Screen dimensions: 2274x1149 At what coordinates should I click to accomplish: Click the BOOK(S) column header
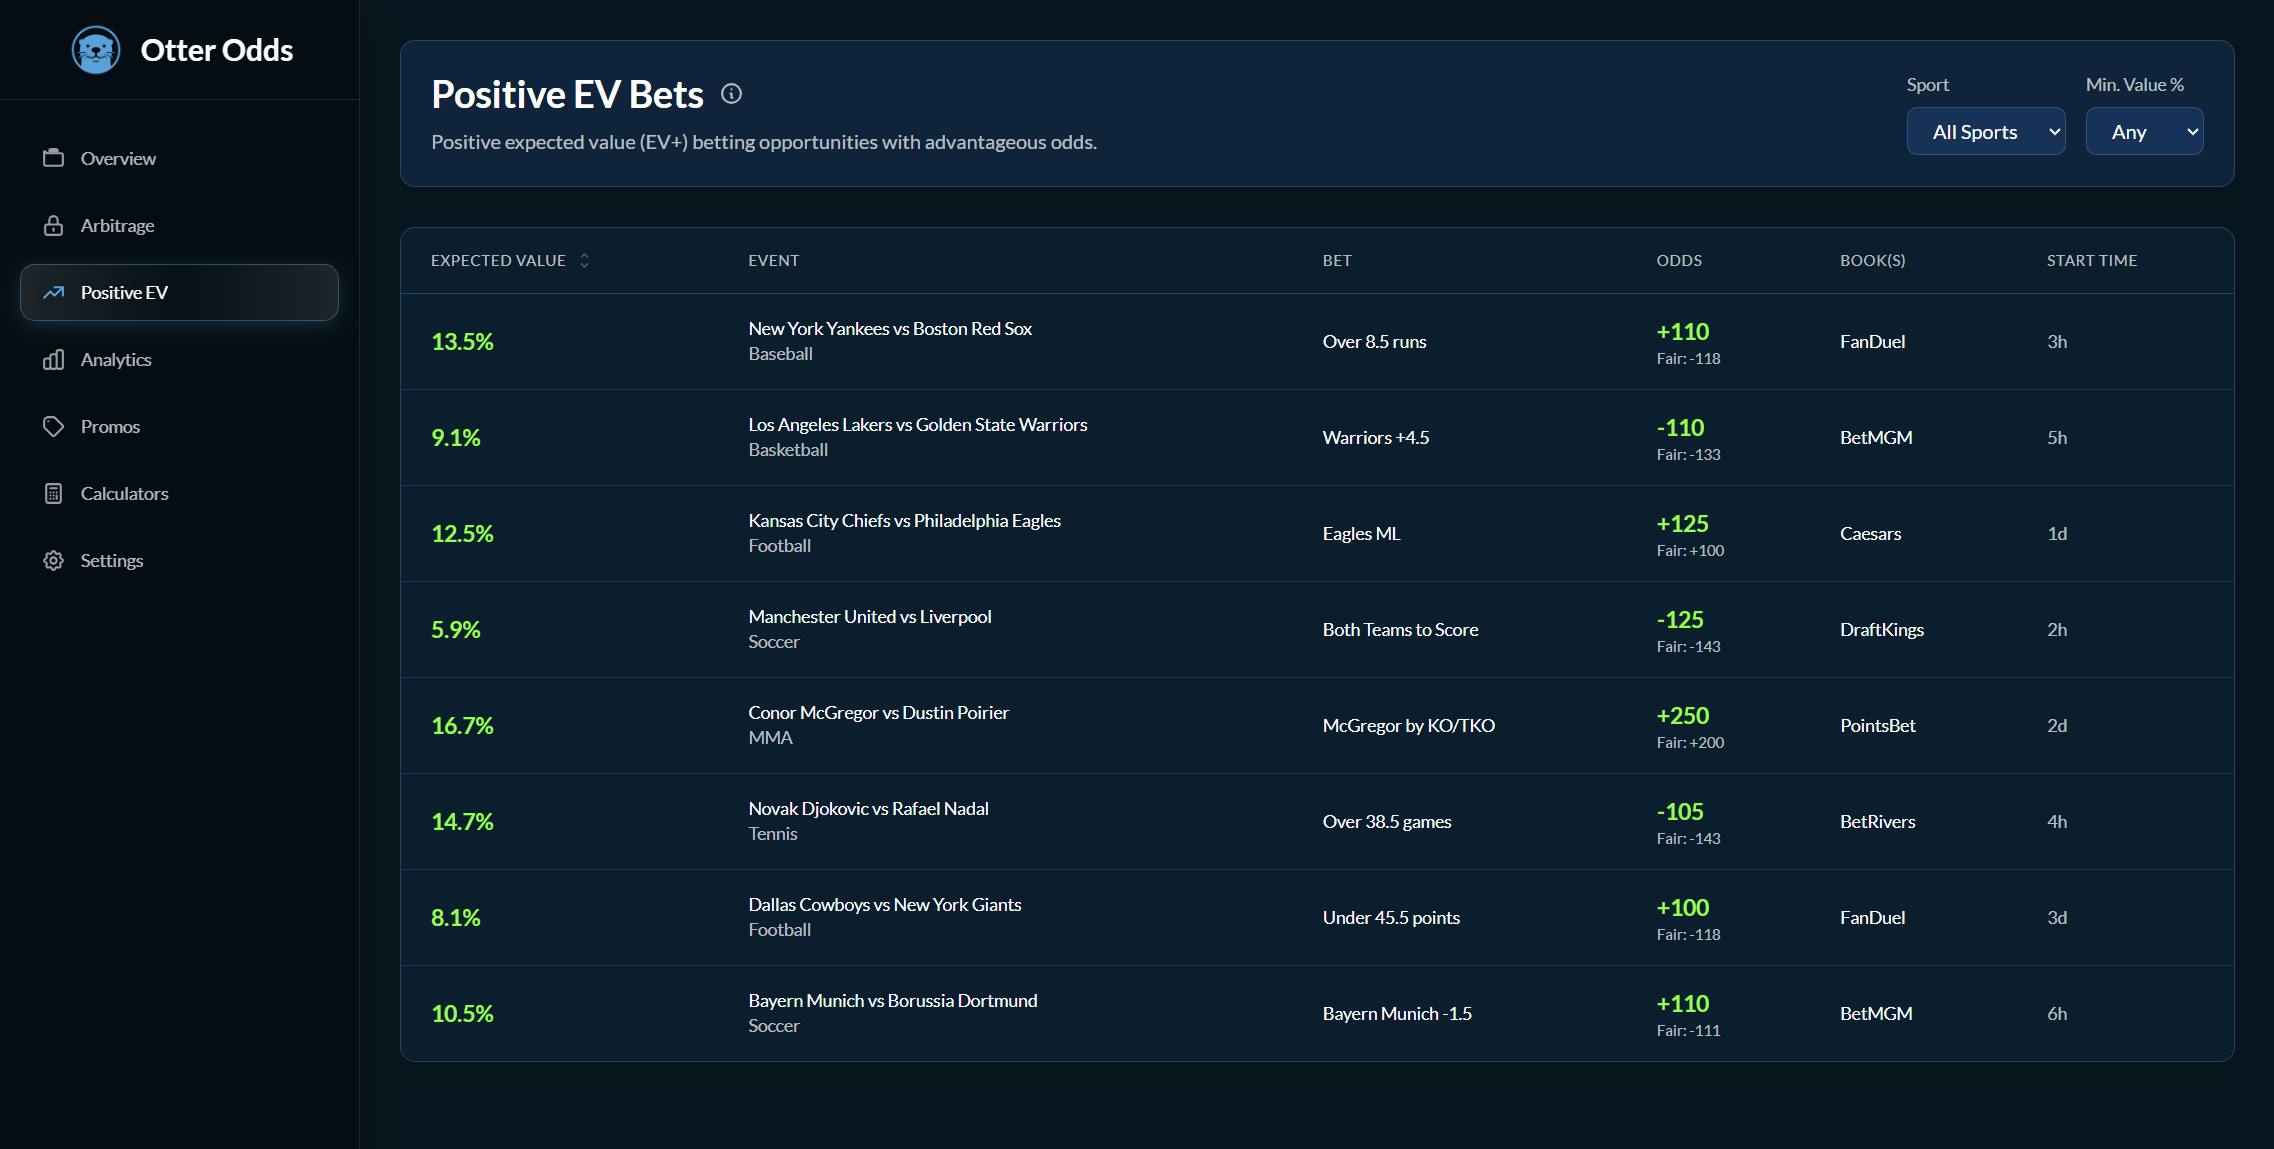pos(1873,260)
